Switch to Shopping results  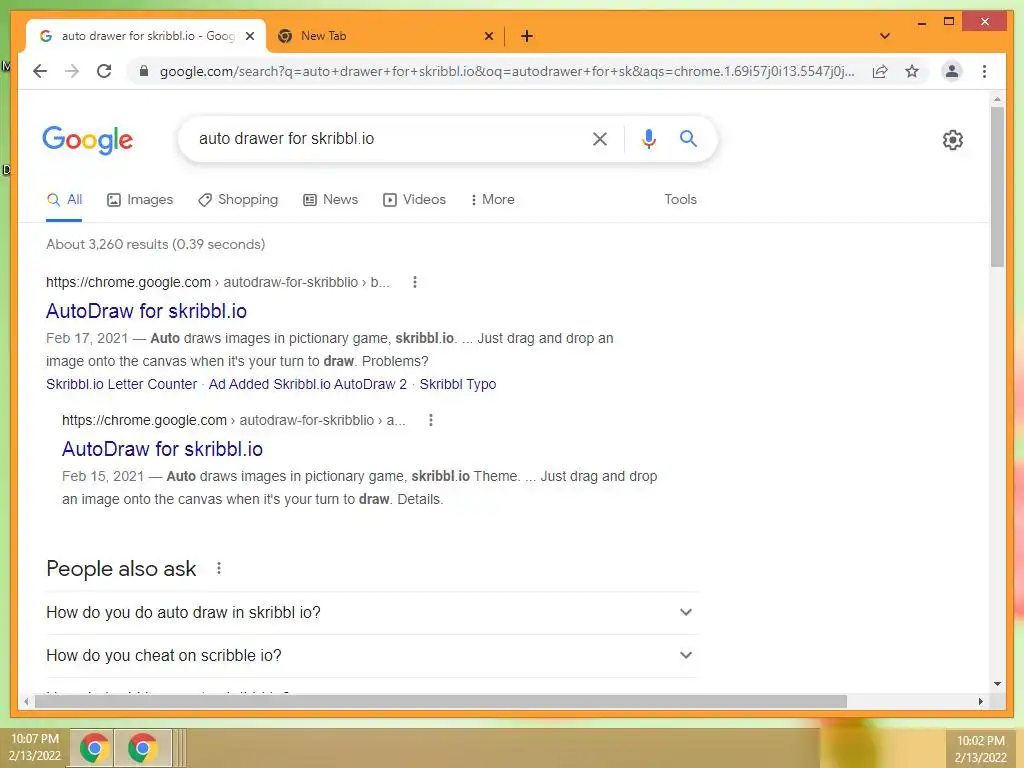(238, 200)
